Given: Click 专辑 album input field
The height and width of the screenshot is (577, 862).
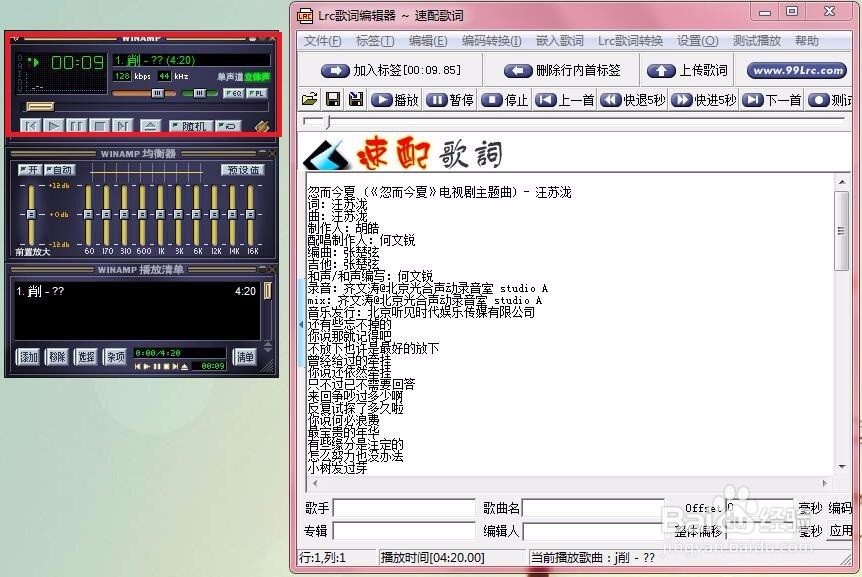Looking at the screenshot, I should point(404,531).
